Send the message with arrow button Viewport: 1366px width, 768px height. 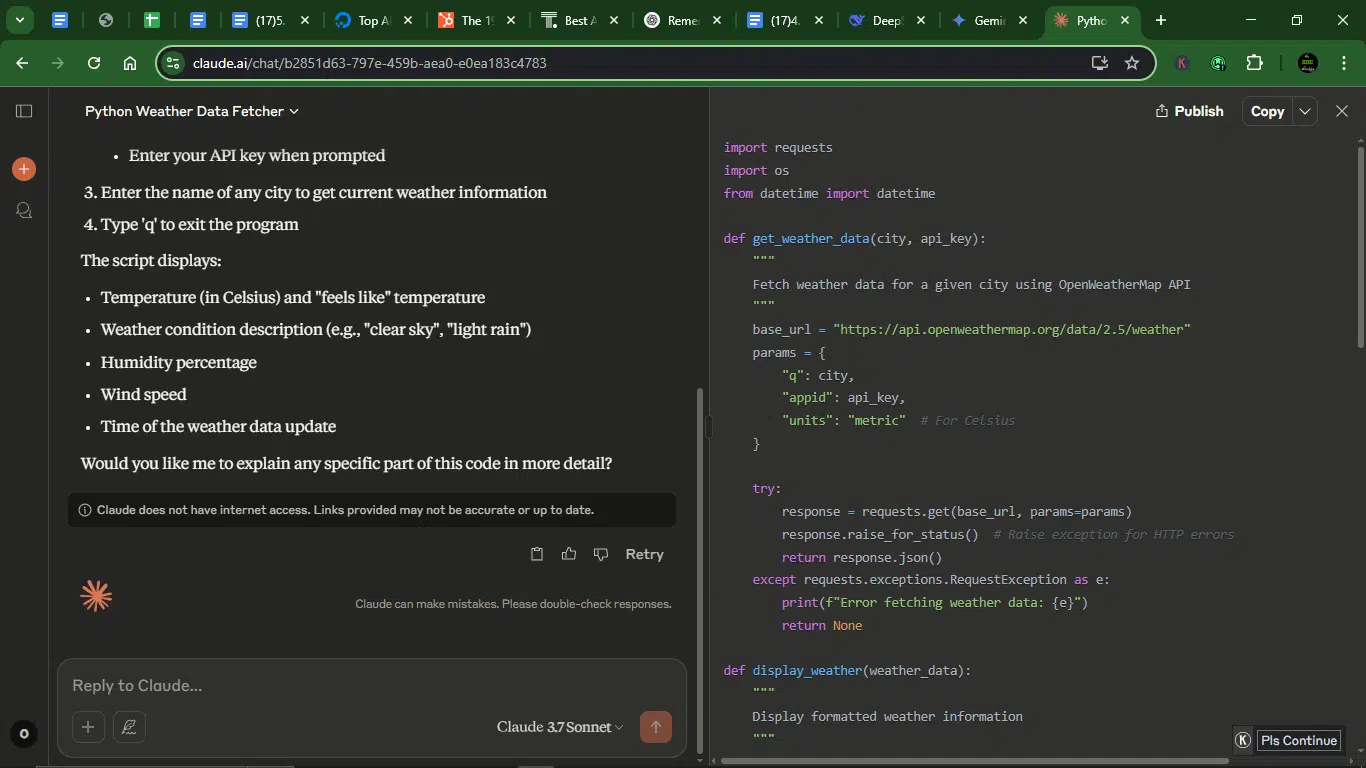656,727
